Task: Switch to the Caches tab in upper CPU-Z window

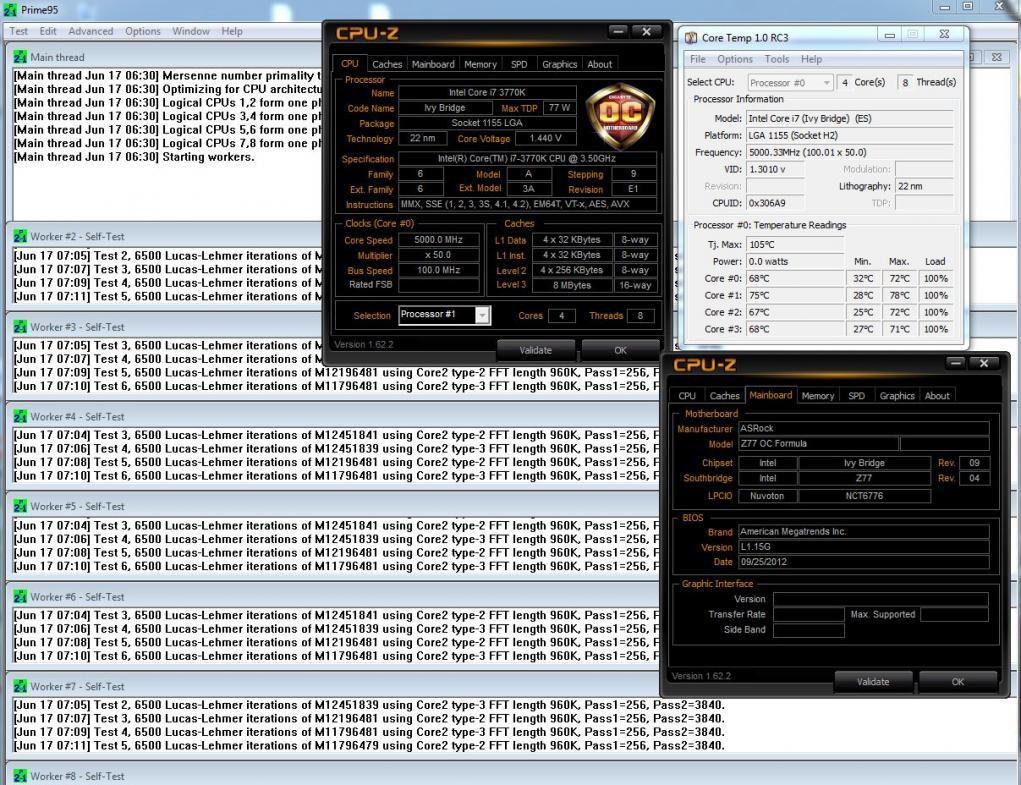Action: tap(387, 64)
